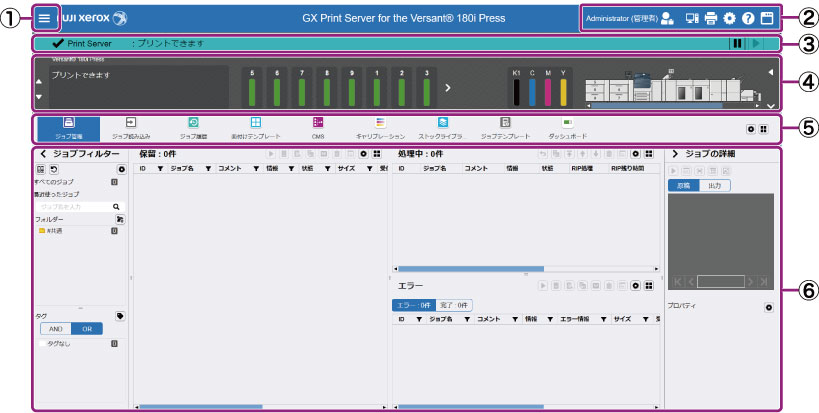Click the window layout icon in header

coord(766,18)
